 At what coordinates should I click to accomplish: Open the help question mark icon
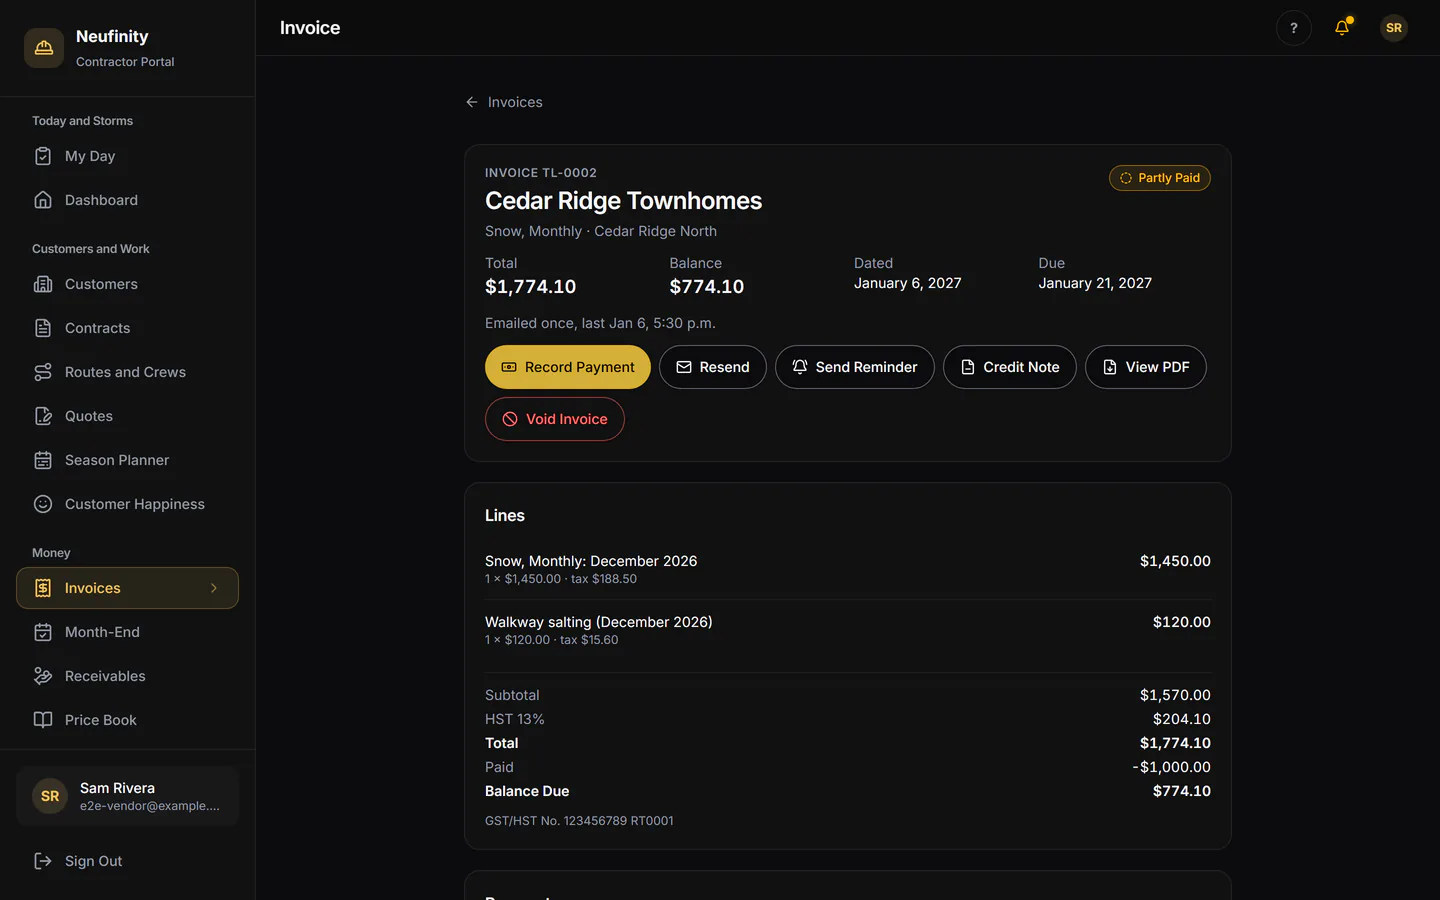tap(1294, 28)
